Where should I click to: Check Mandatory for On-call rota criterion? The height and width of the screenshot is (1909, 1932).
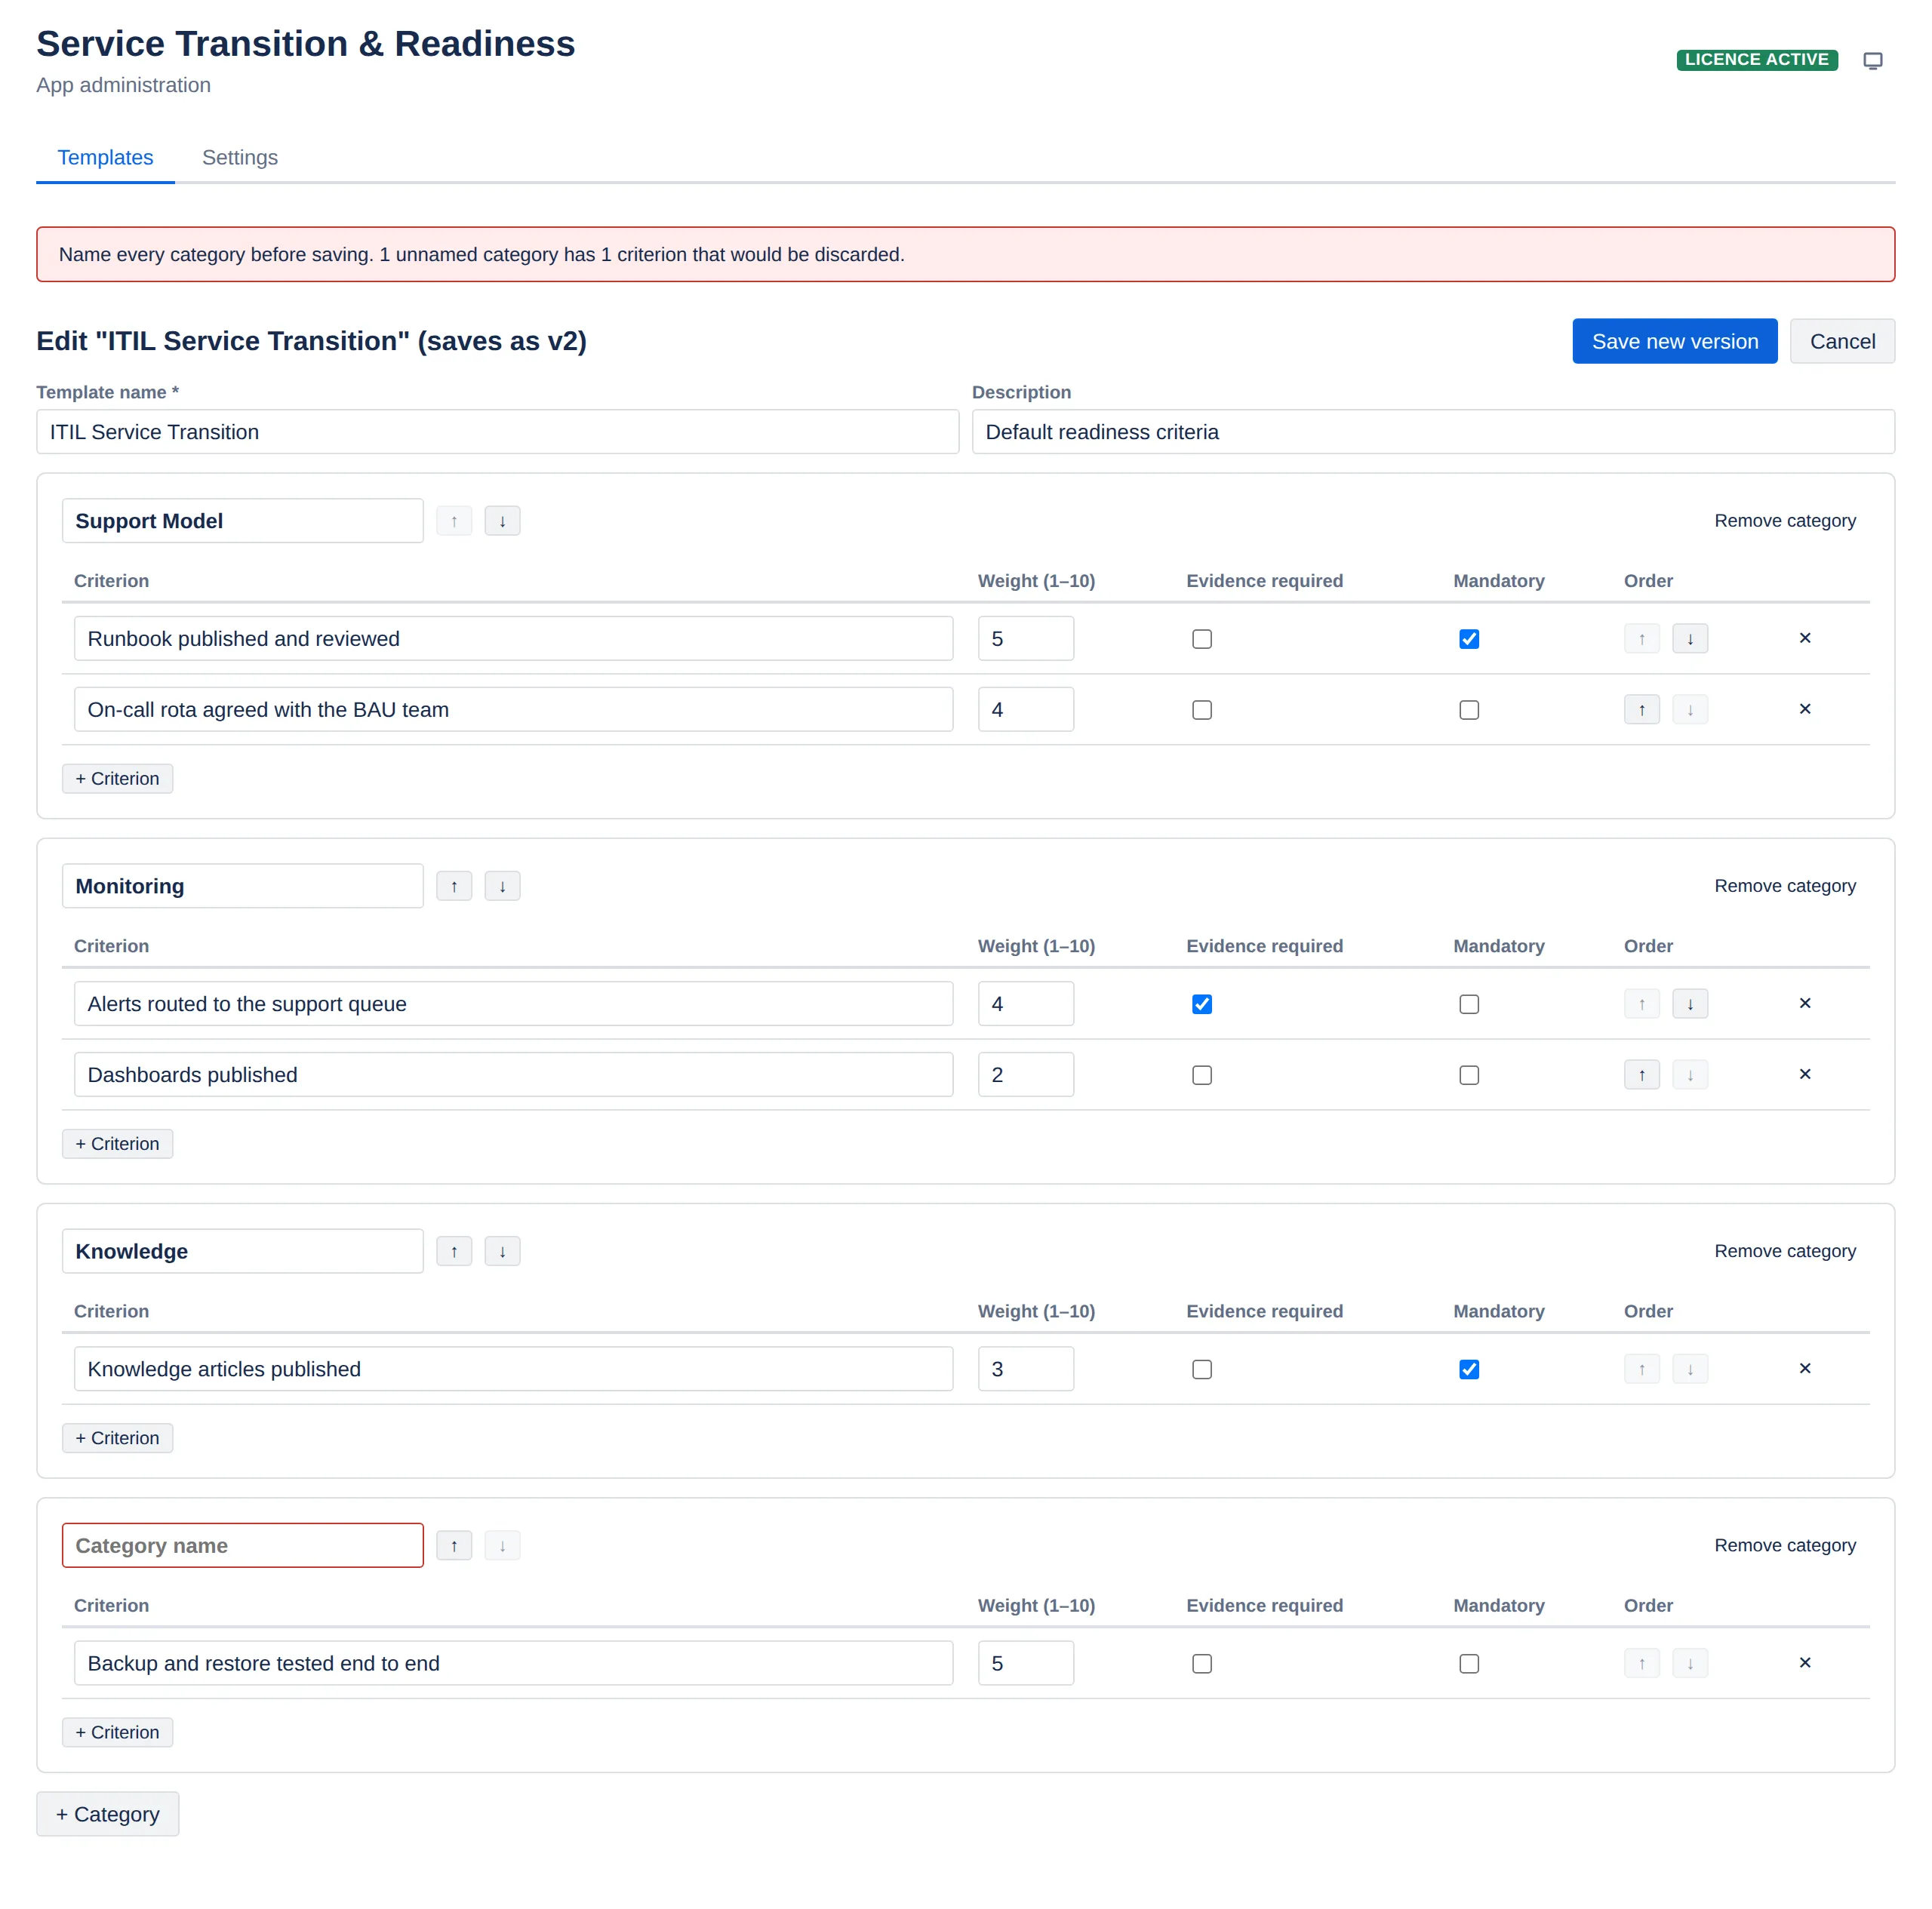1469,710
